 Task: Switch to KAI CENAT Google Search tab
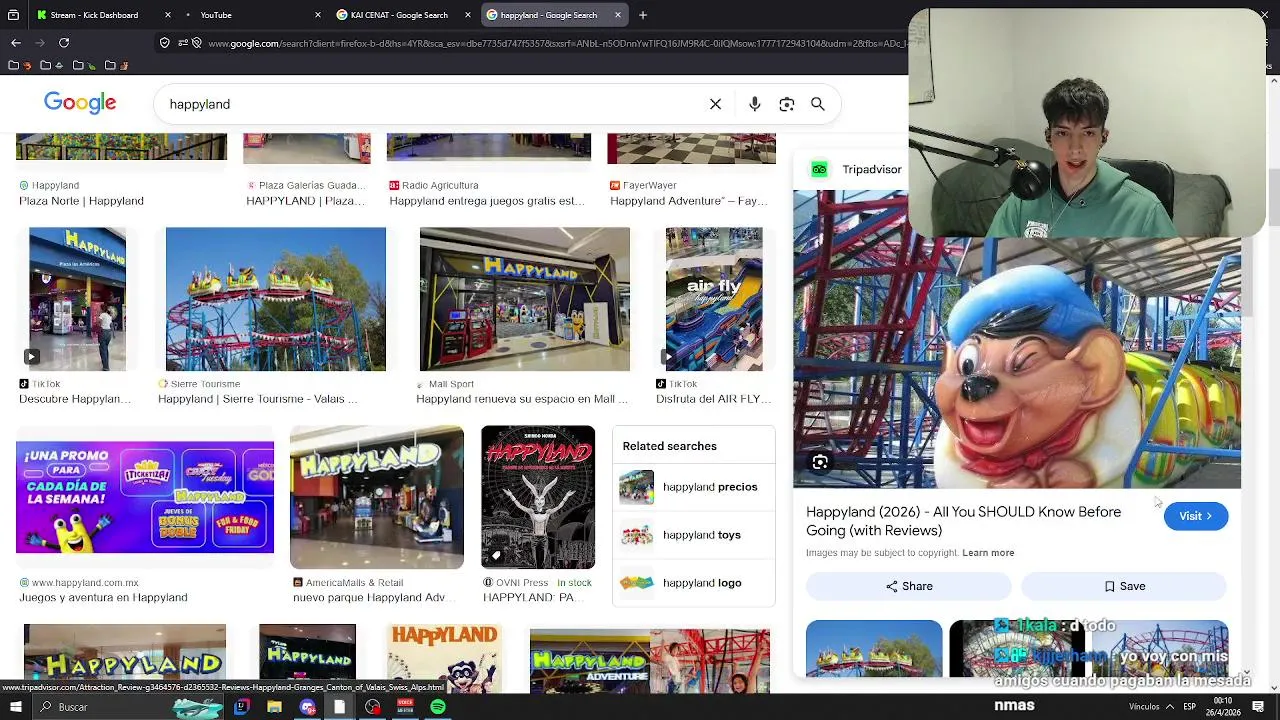pyautogui.click(x=405, y=15)
